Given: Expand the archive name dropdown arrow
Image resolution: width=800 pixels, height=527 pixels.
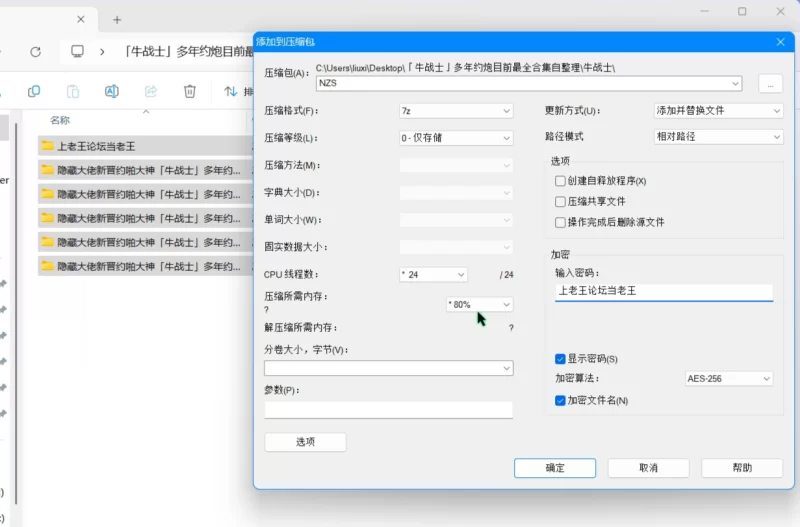Looking at the screenshot, I should click(735, 83).
